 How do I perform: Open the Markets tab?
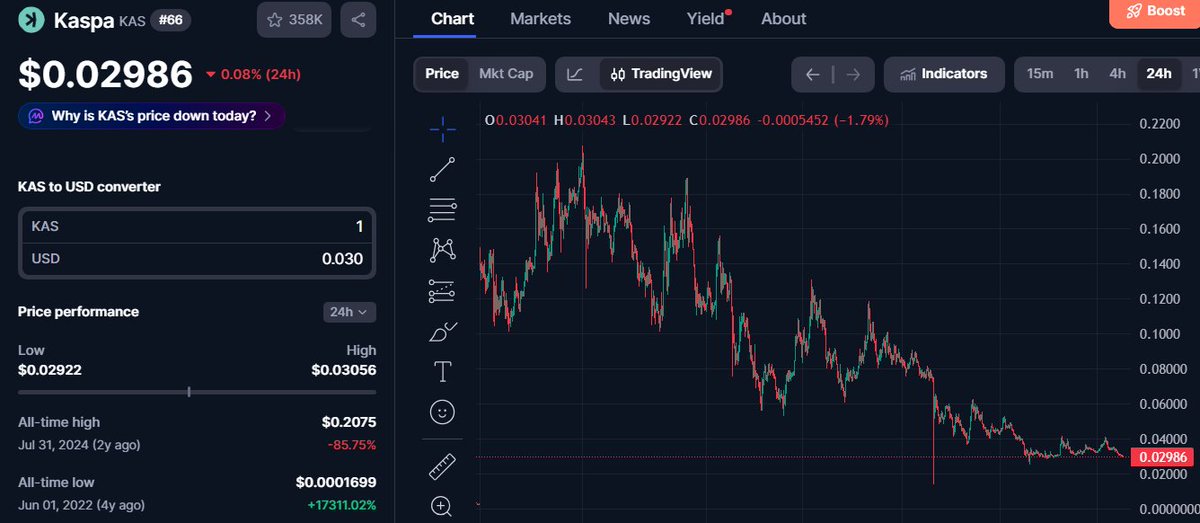pos(540,19)
